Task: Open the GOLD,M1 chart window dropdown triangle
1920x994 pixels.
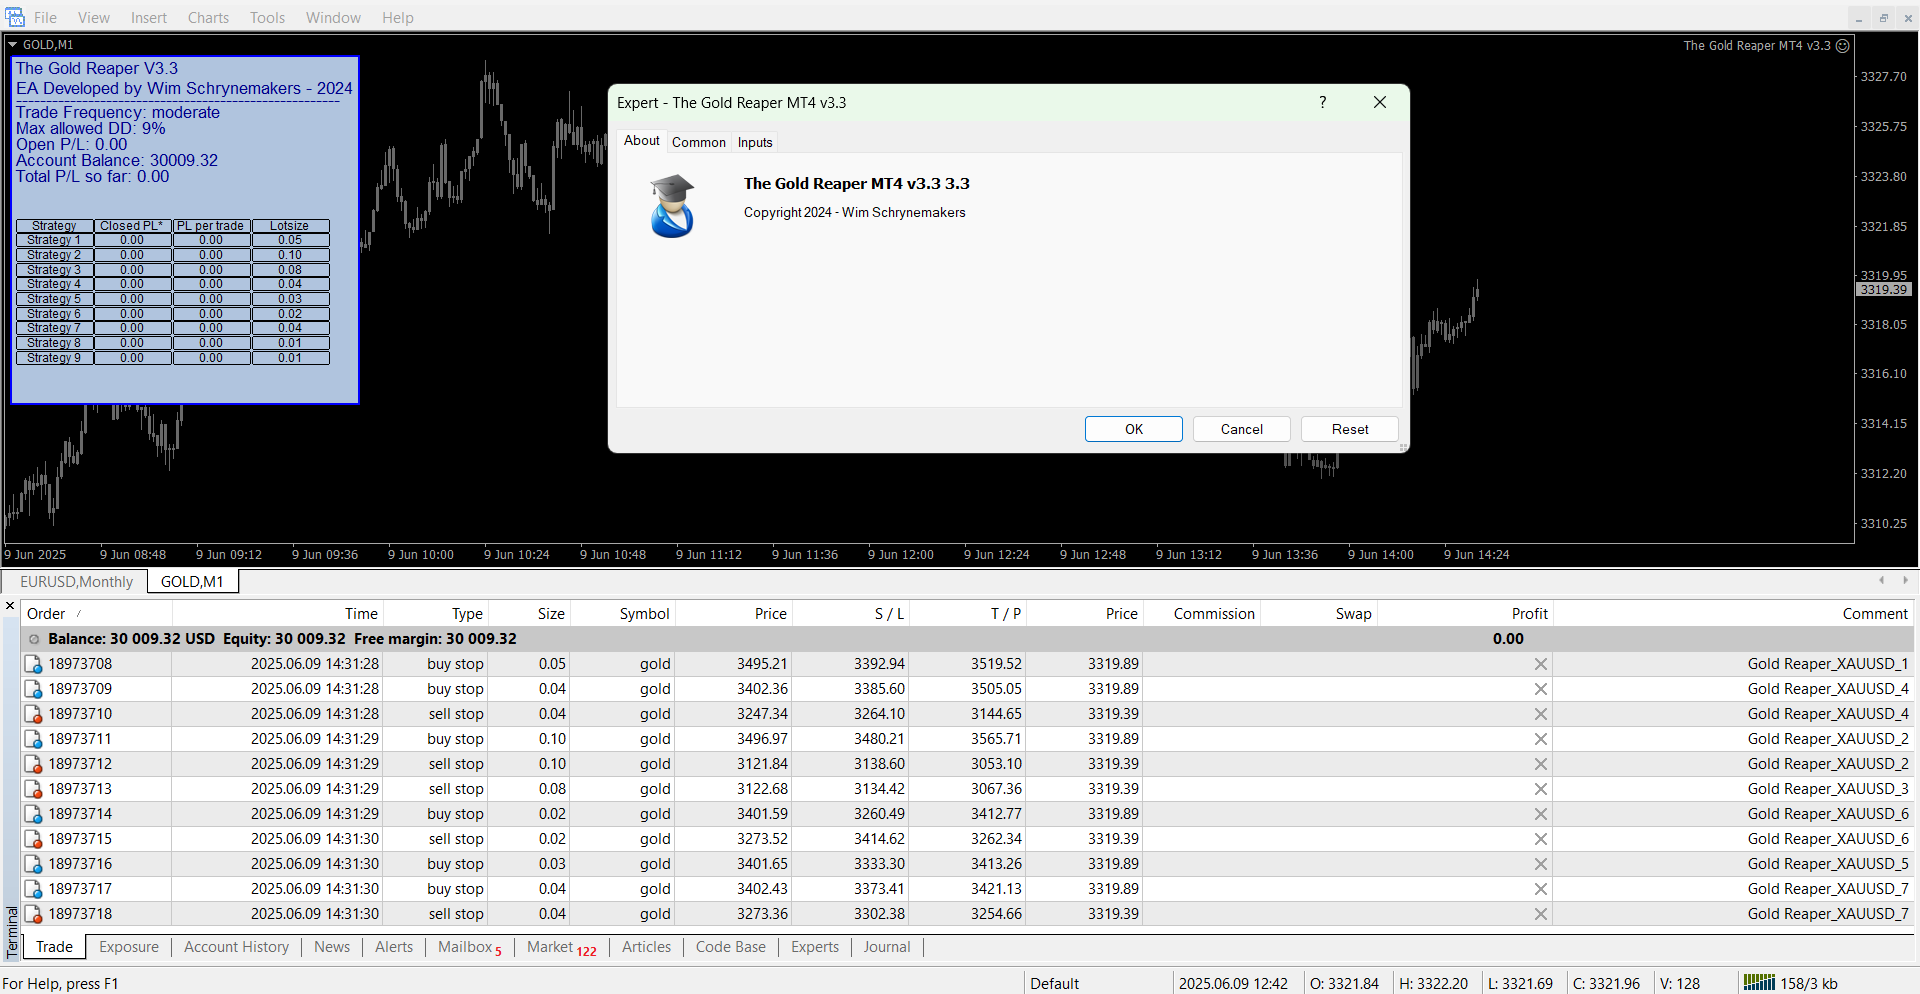Action: point(13,45)
